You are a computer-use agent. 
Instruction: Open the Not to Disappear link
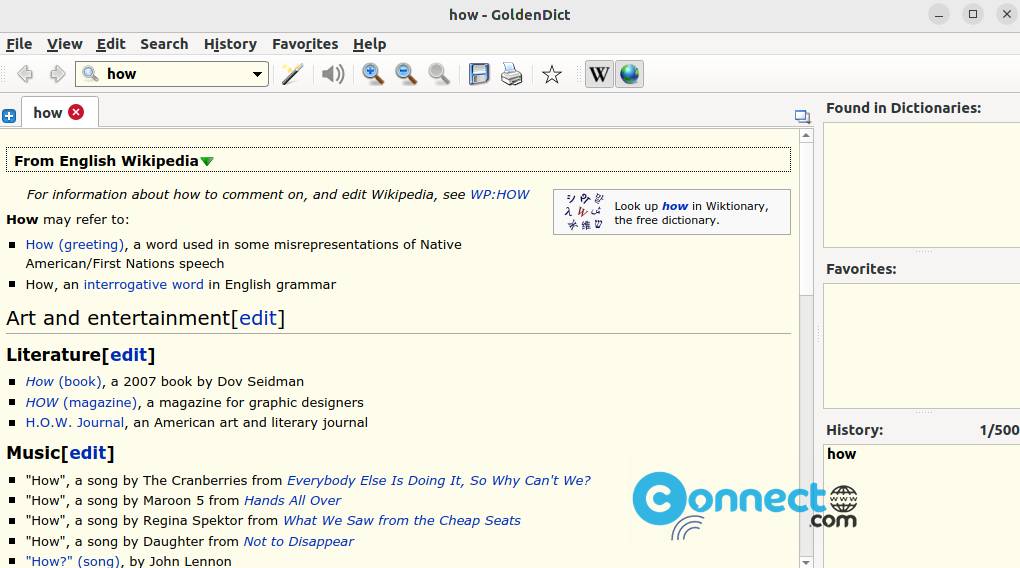coord(299,541)
